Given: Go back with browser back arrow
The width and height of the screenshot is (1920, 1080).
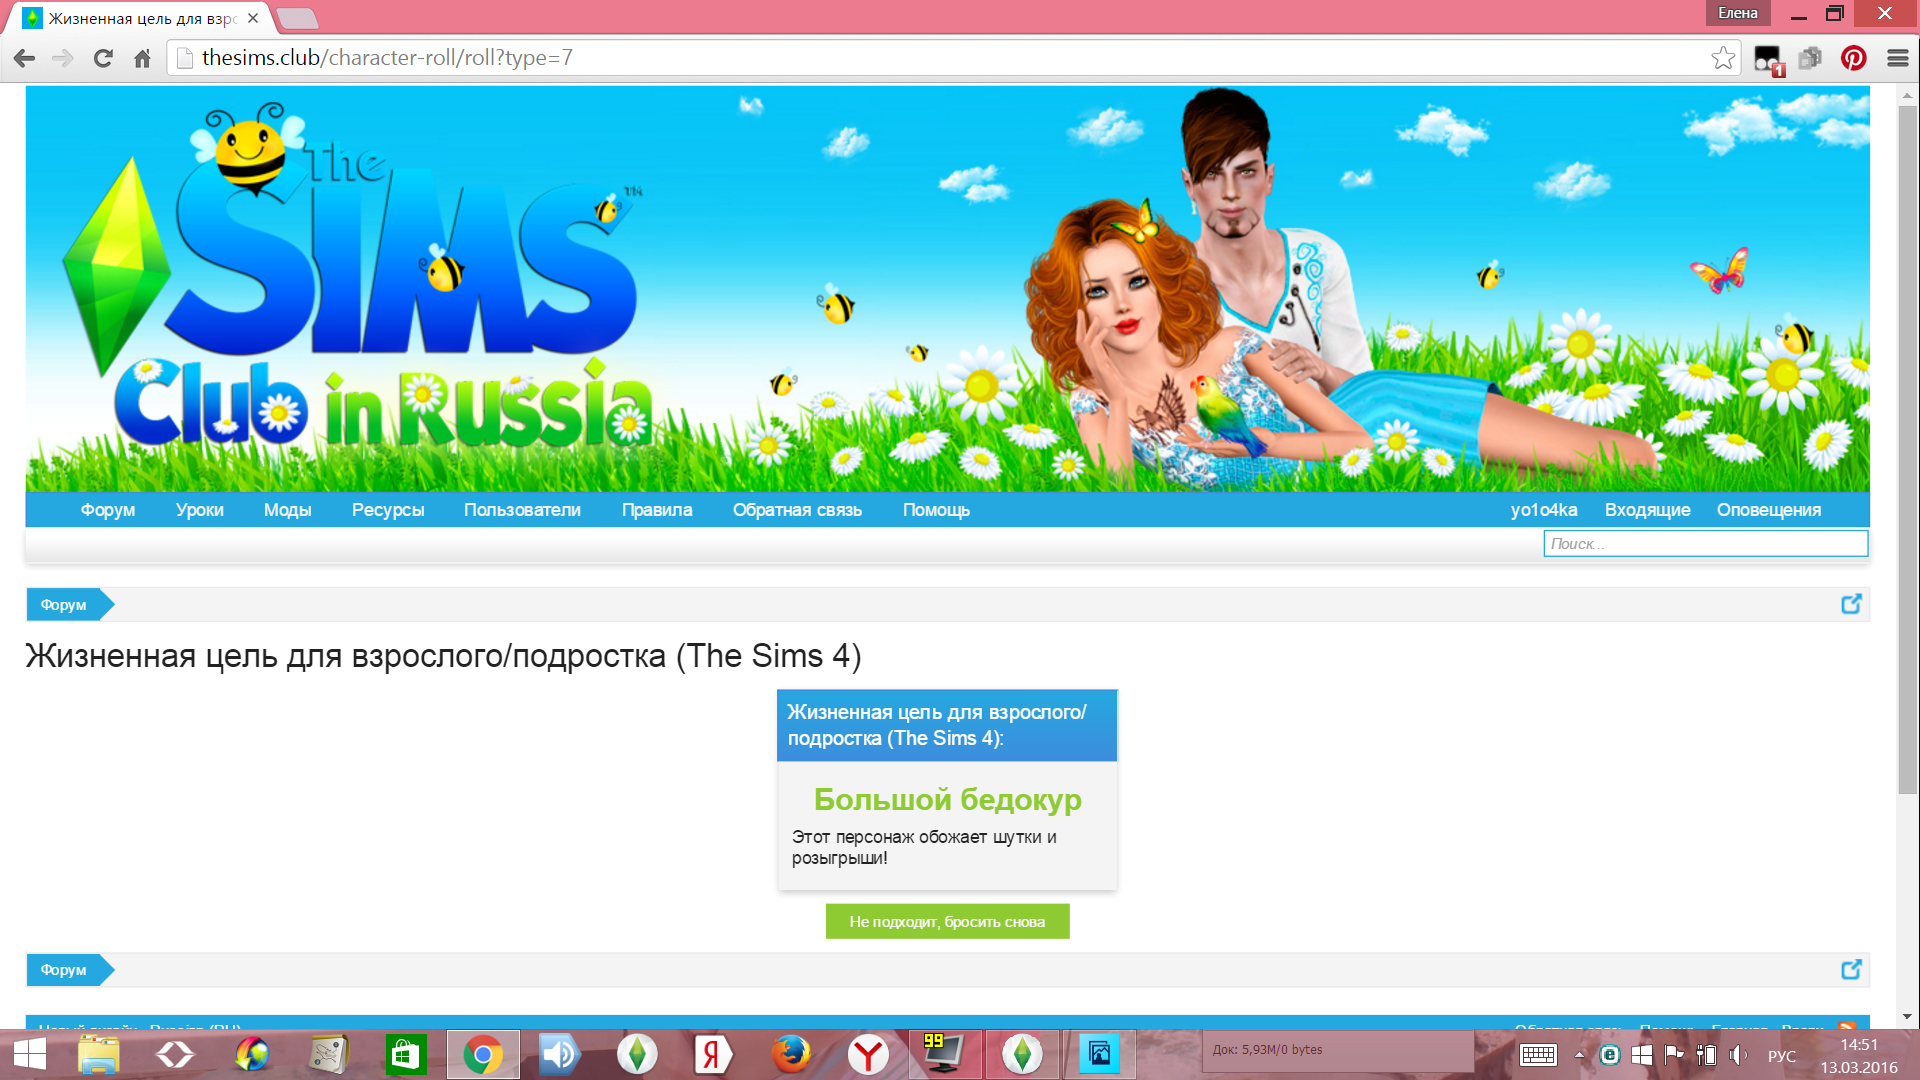Looking at the screenshot, I should (25, 58).
